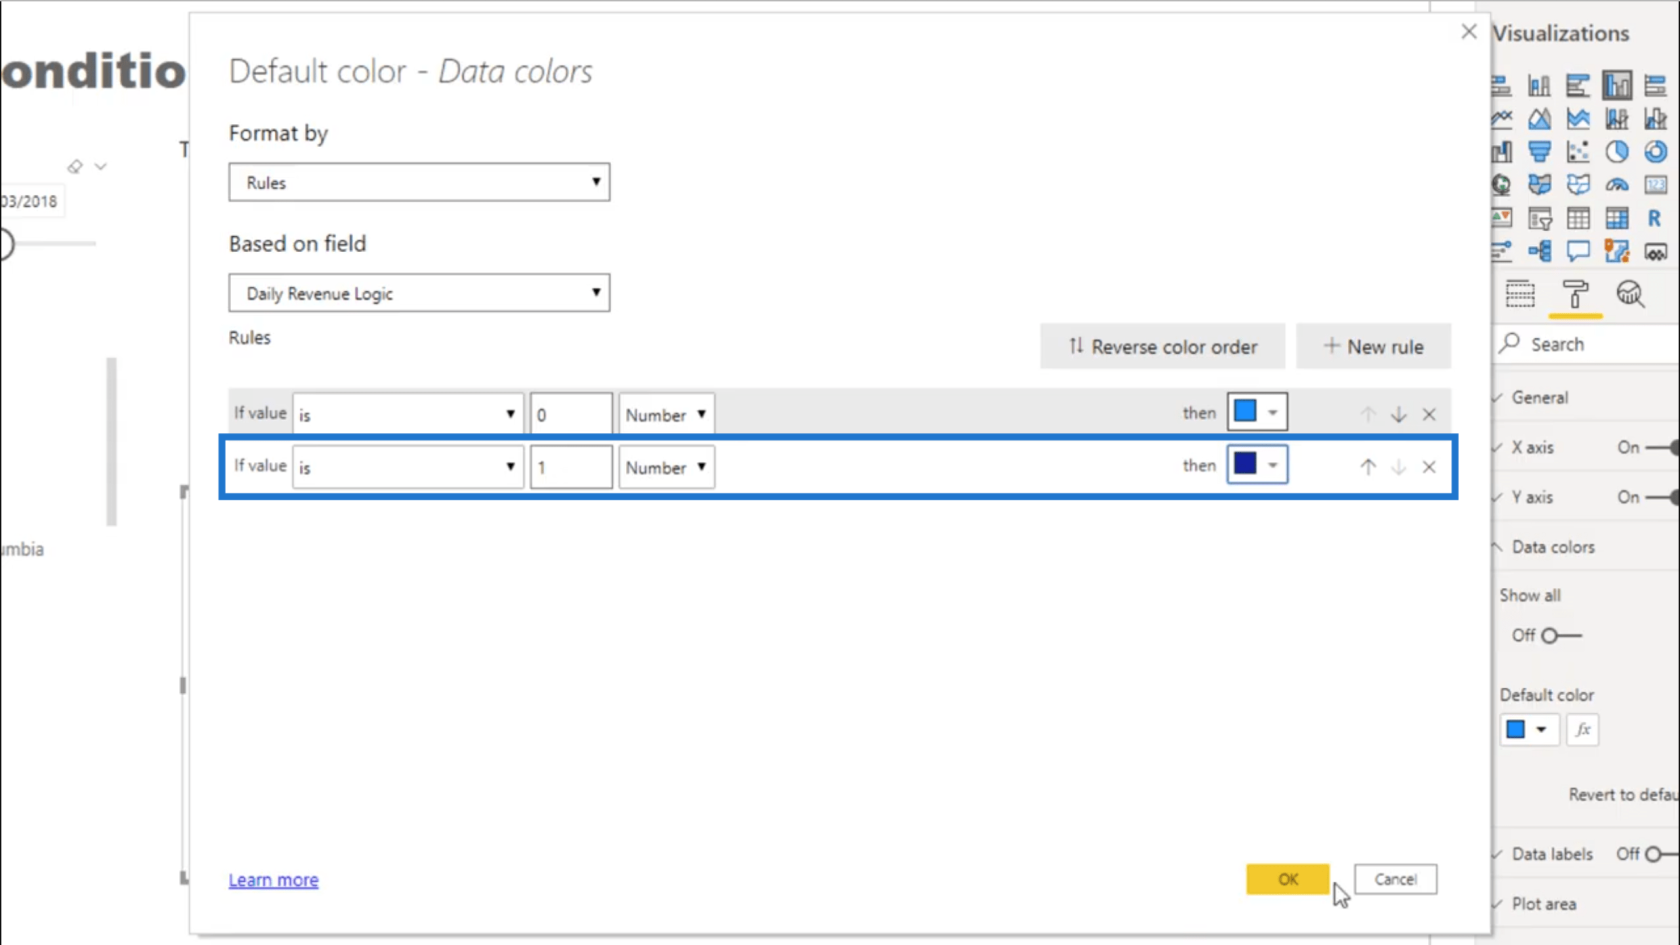Open operator dropdown for the value 1 rule

click(408, 467)
